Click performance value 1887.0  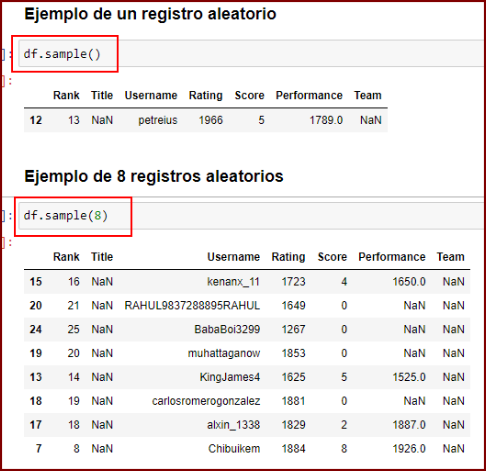click(x=409, y=425)
